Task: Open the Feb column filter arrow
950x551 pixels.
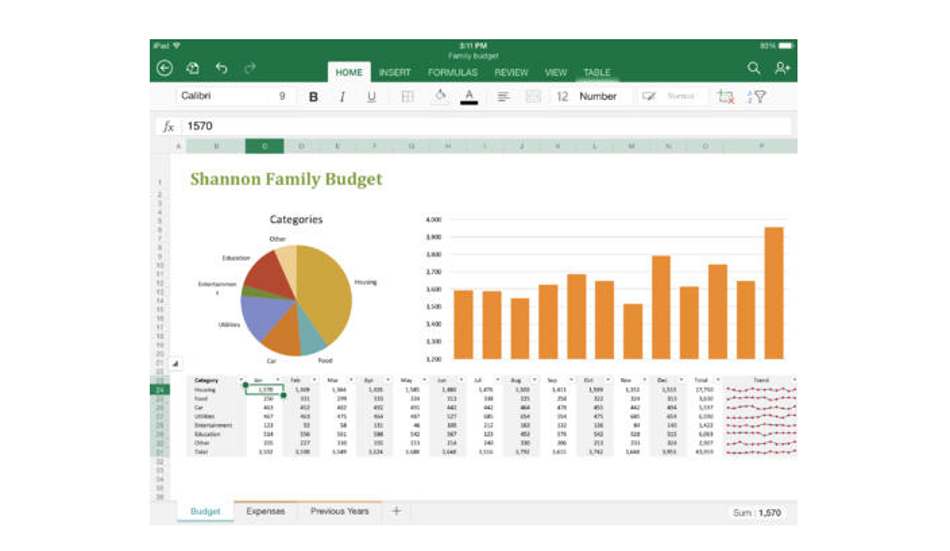Action: tap(314, 380)
